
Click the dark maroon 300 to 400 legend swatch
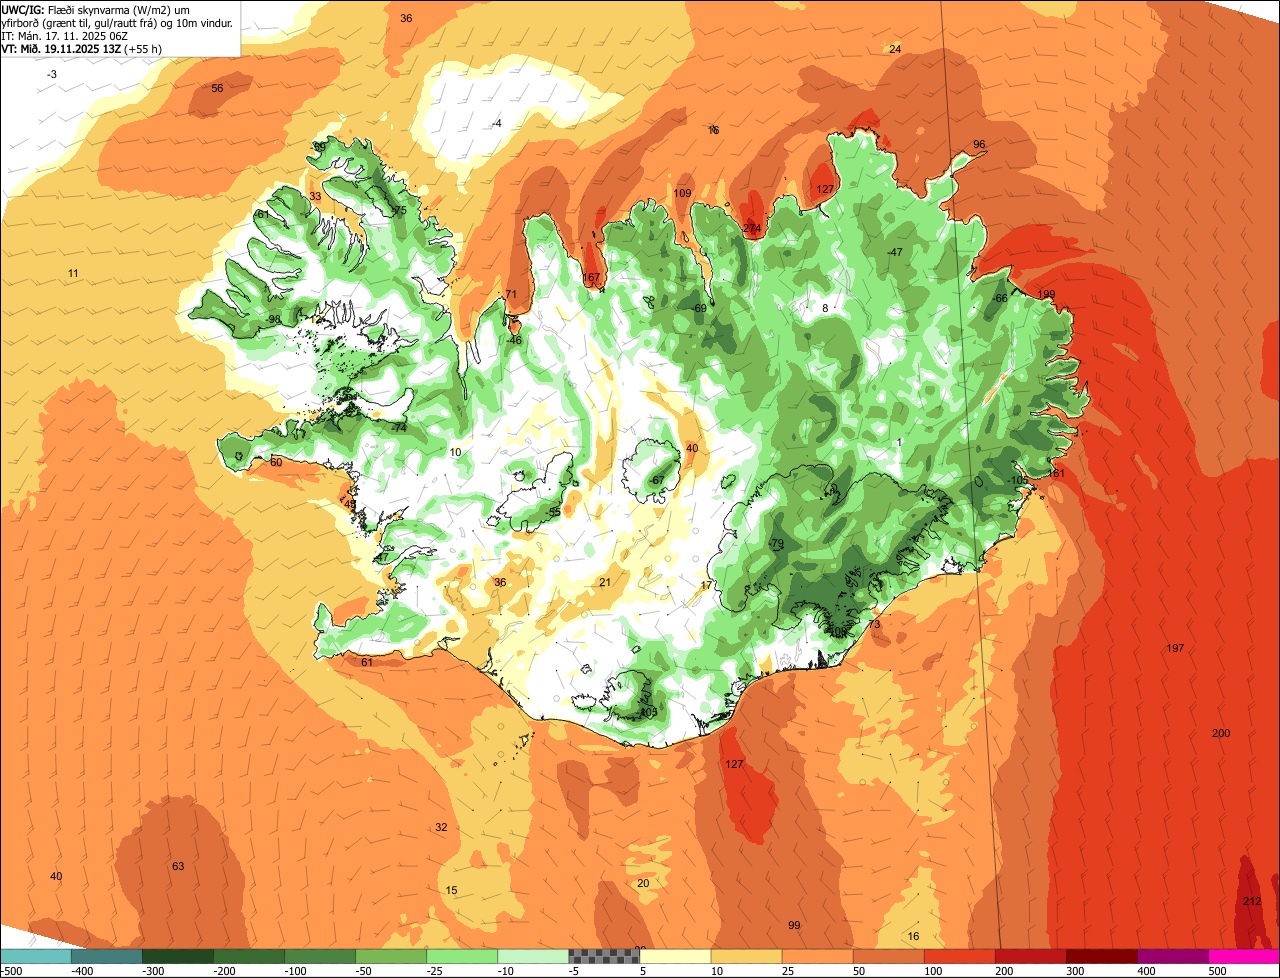click(x=1101, y=956)
